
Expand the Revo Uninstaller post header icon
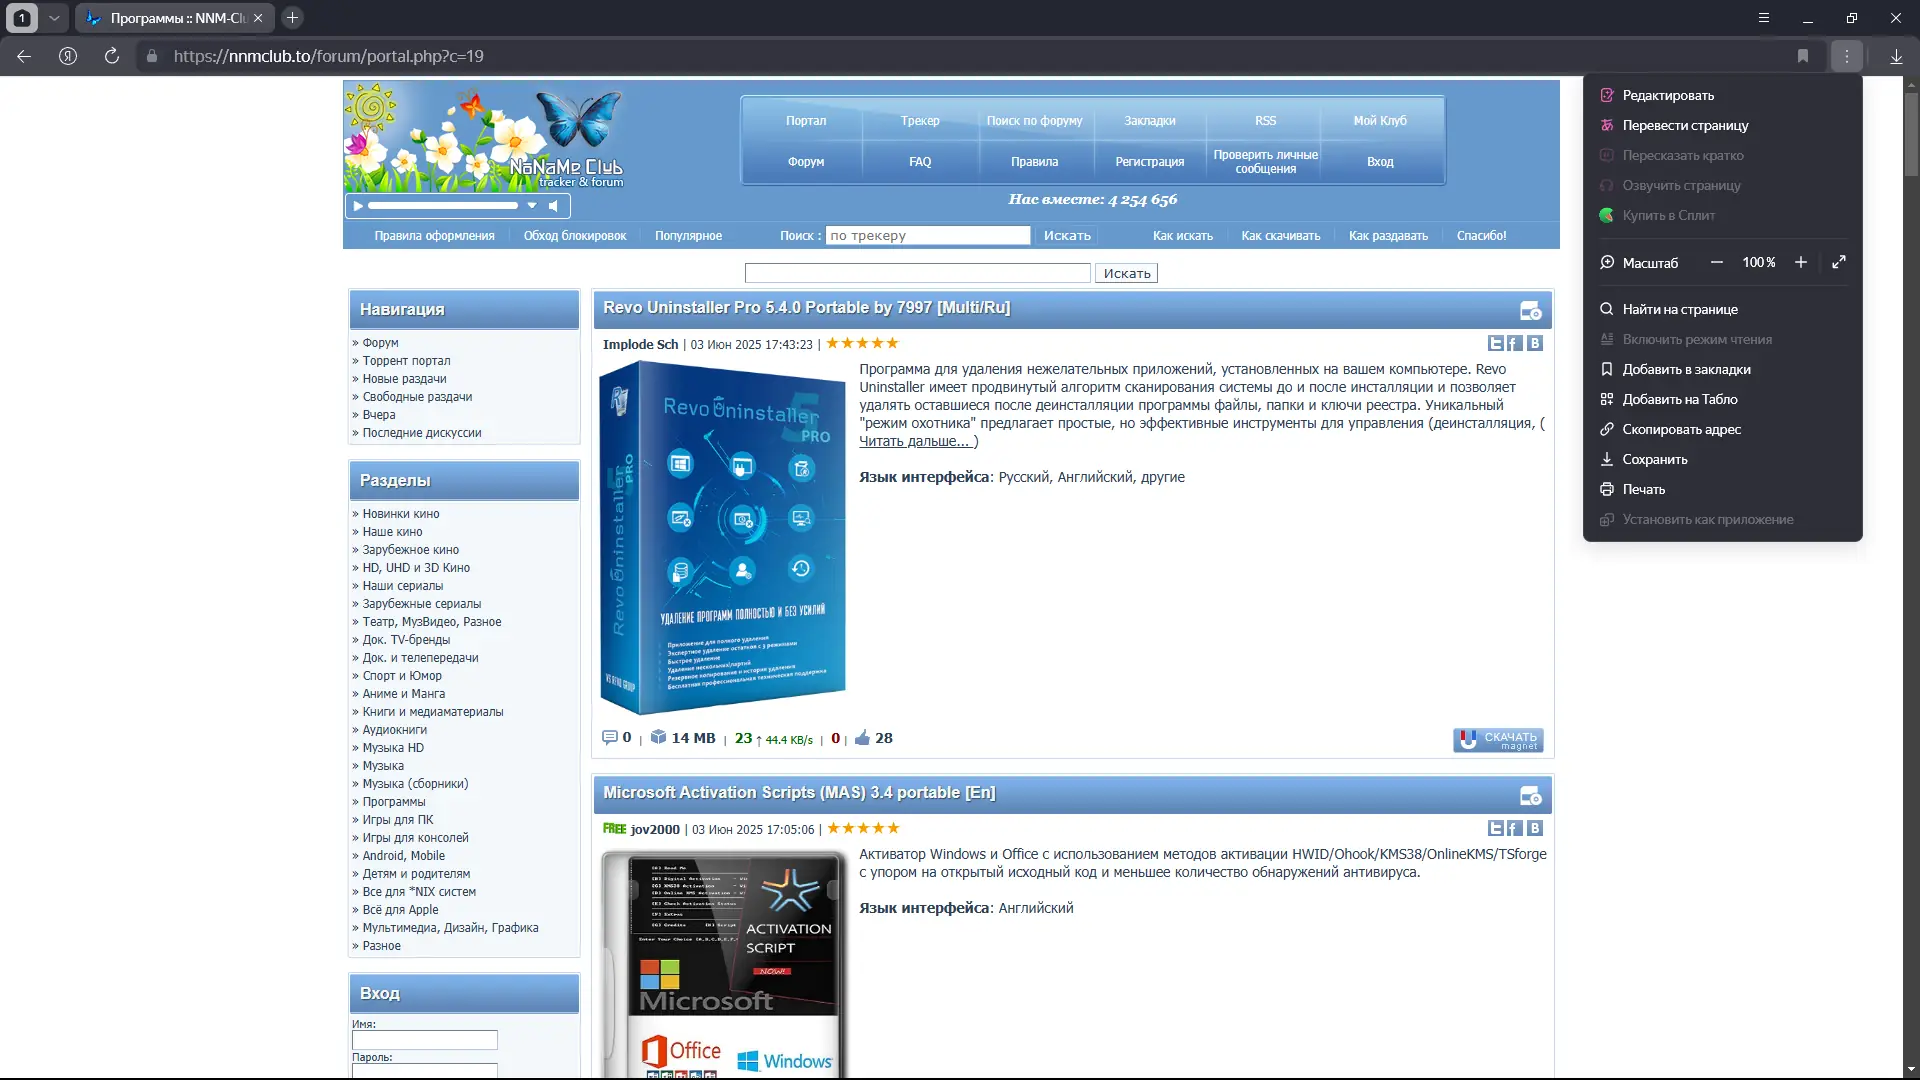[1530, 311]
